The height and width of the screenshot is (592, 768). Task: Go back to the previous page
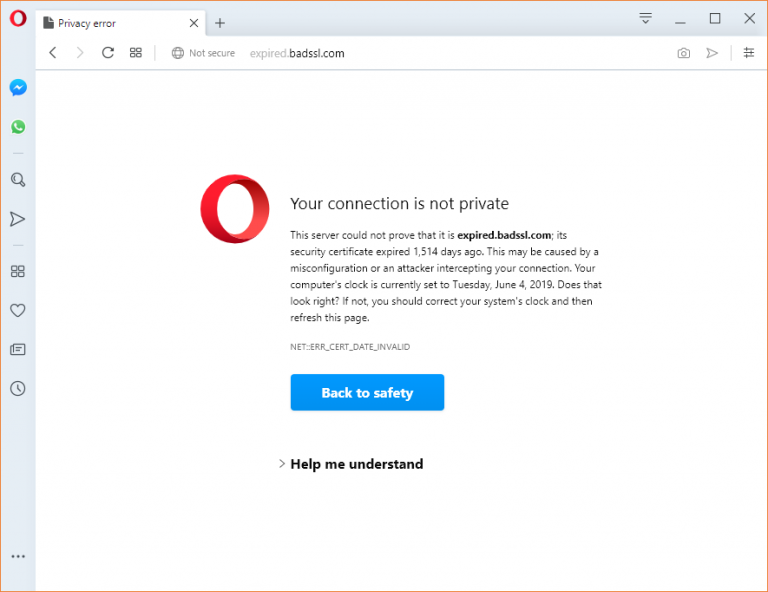53,53
